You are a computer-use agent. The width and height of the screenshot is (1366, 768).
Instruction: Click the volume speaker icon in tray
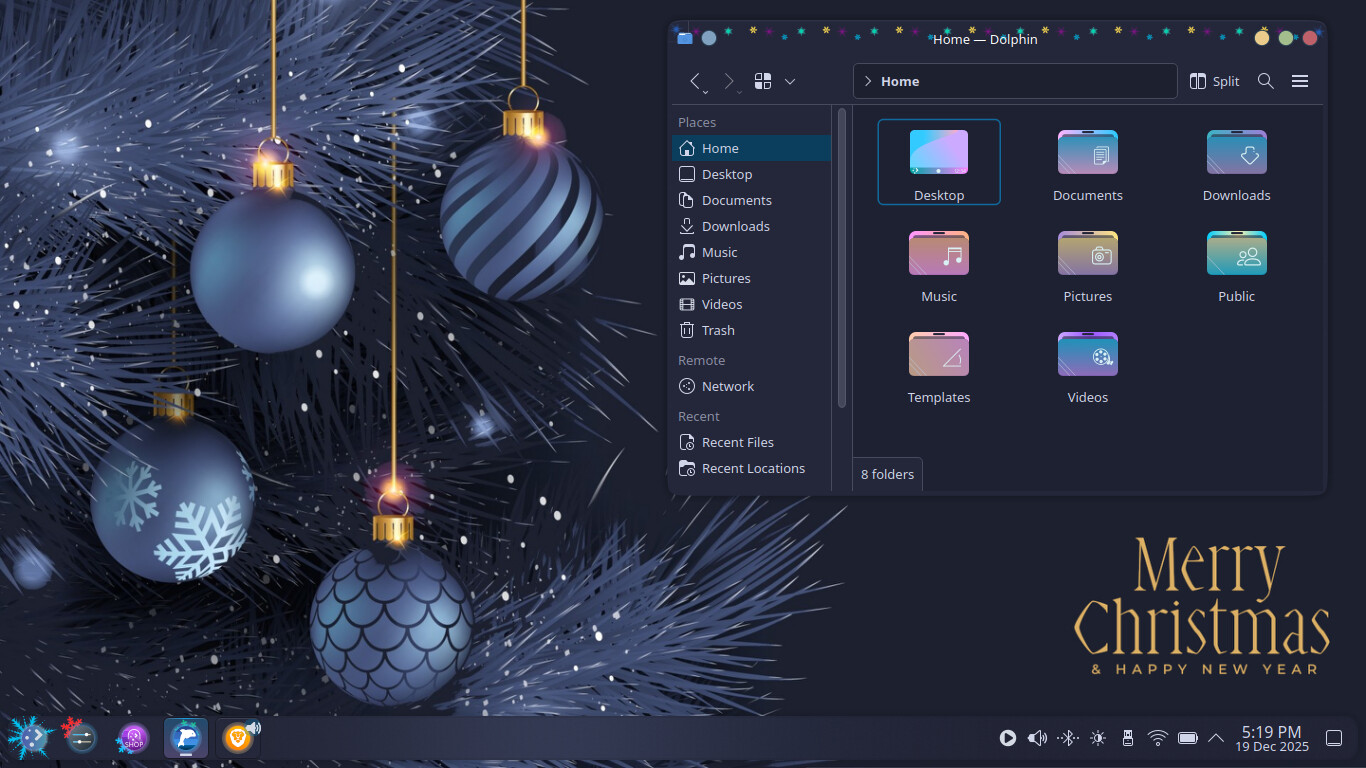[x=1037, y=738]
